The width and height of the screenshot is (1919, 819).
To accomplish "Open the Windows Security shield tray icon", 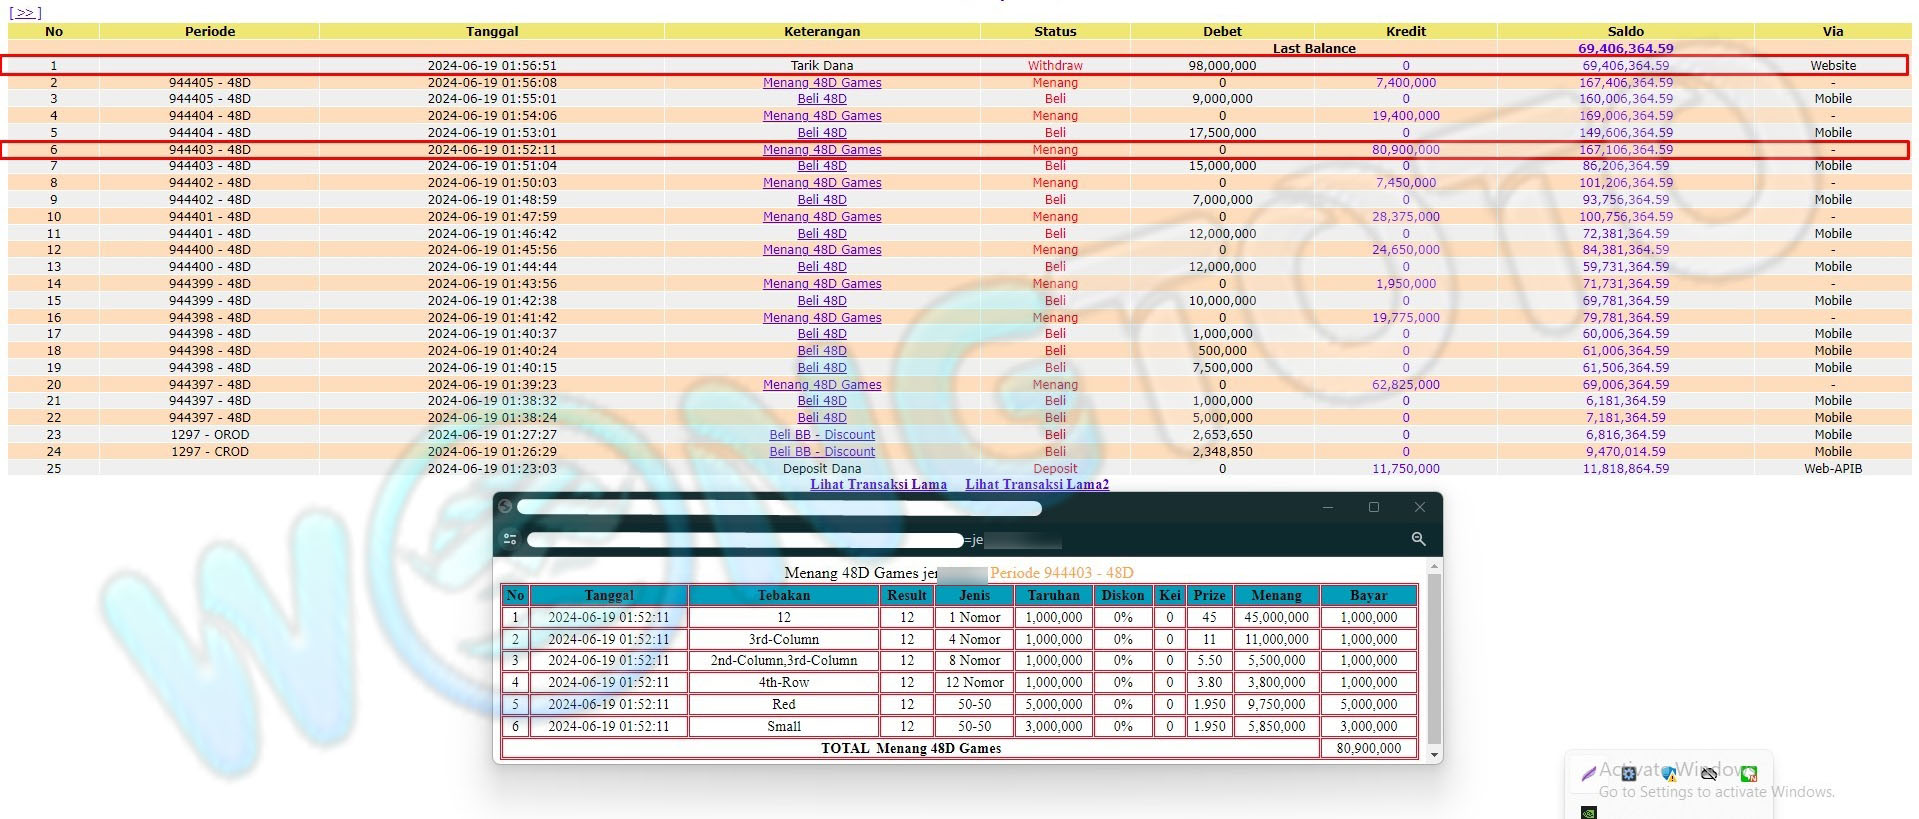I will pyautogui.click(x=1668, y=773).
